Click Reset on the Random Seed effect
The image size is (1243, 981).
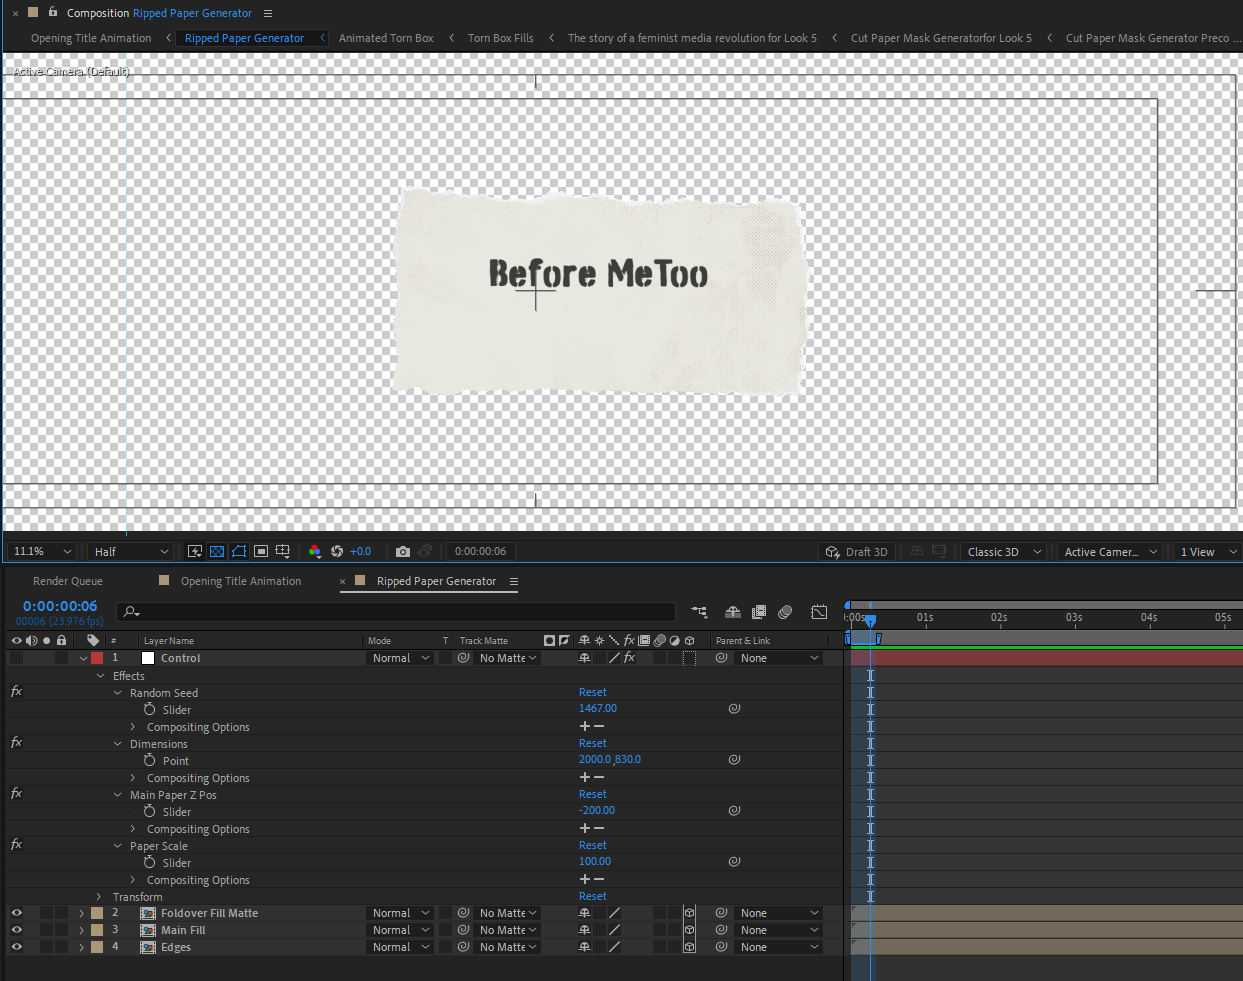pyautogui.click(x=592, y=691)
